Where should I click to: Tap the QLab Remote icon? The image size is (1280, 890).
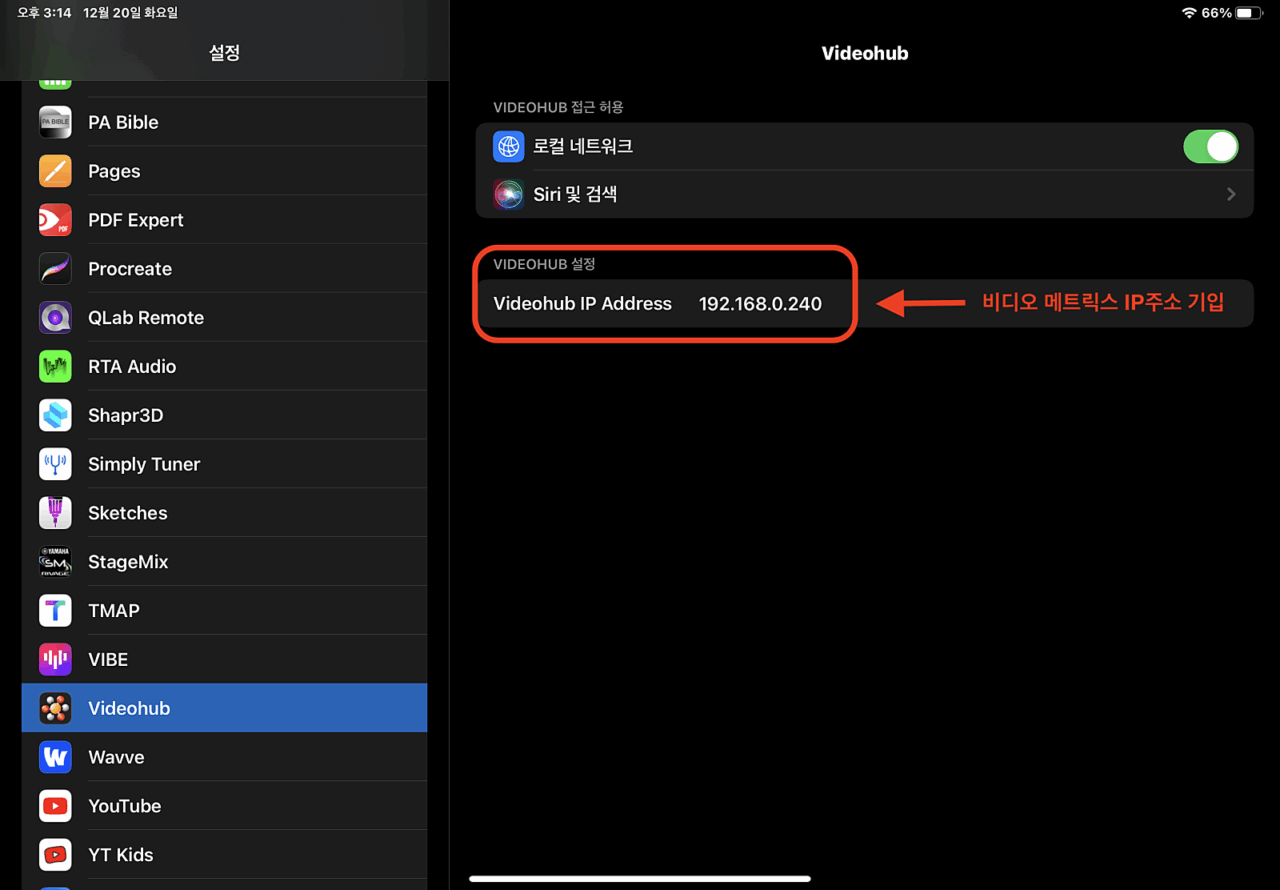tap(55, 318)
